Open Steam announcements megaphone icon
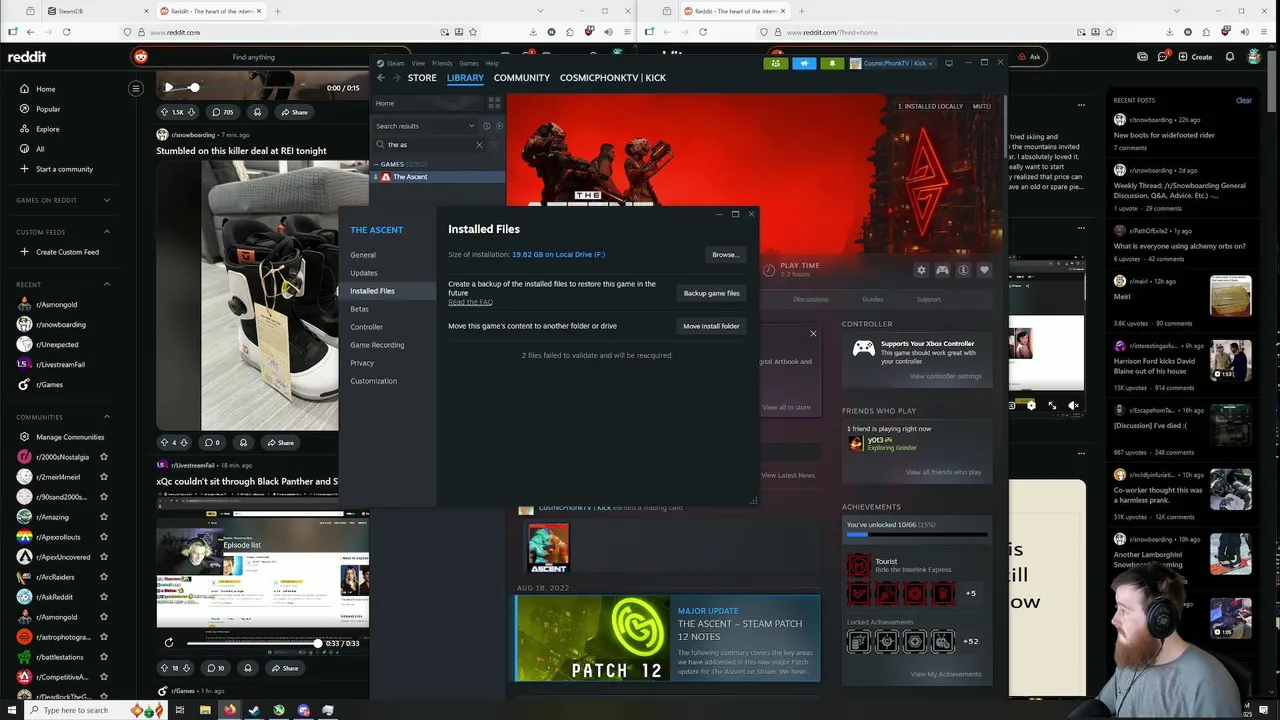The height and width of the screenshot is (720, 1280). [804, 63]
